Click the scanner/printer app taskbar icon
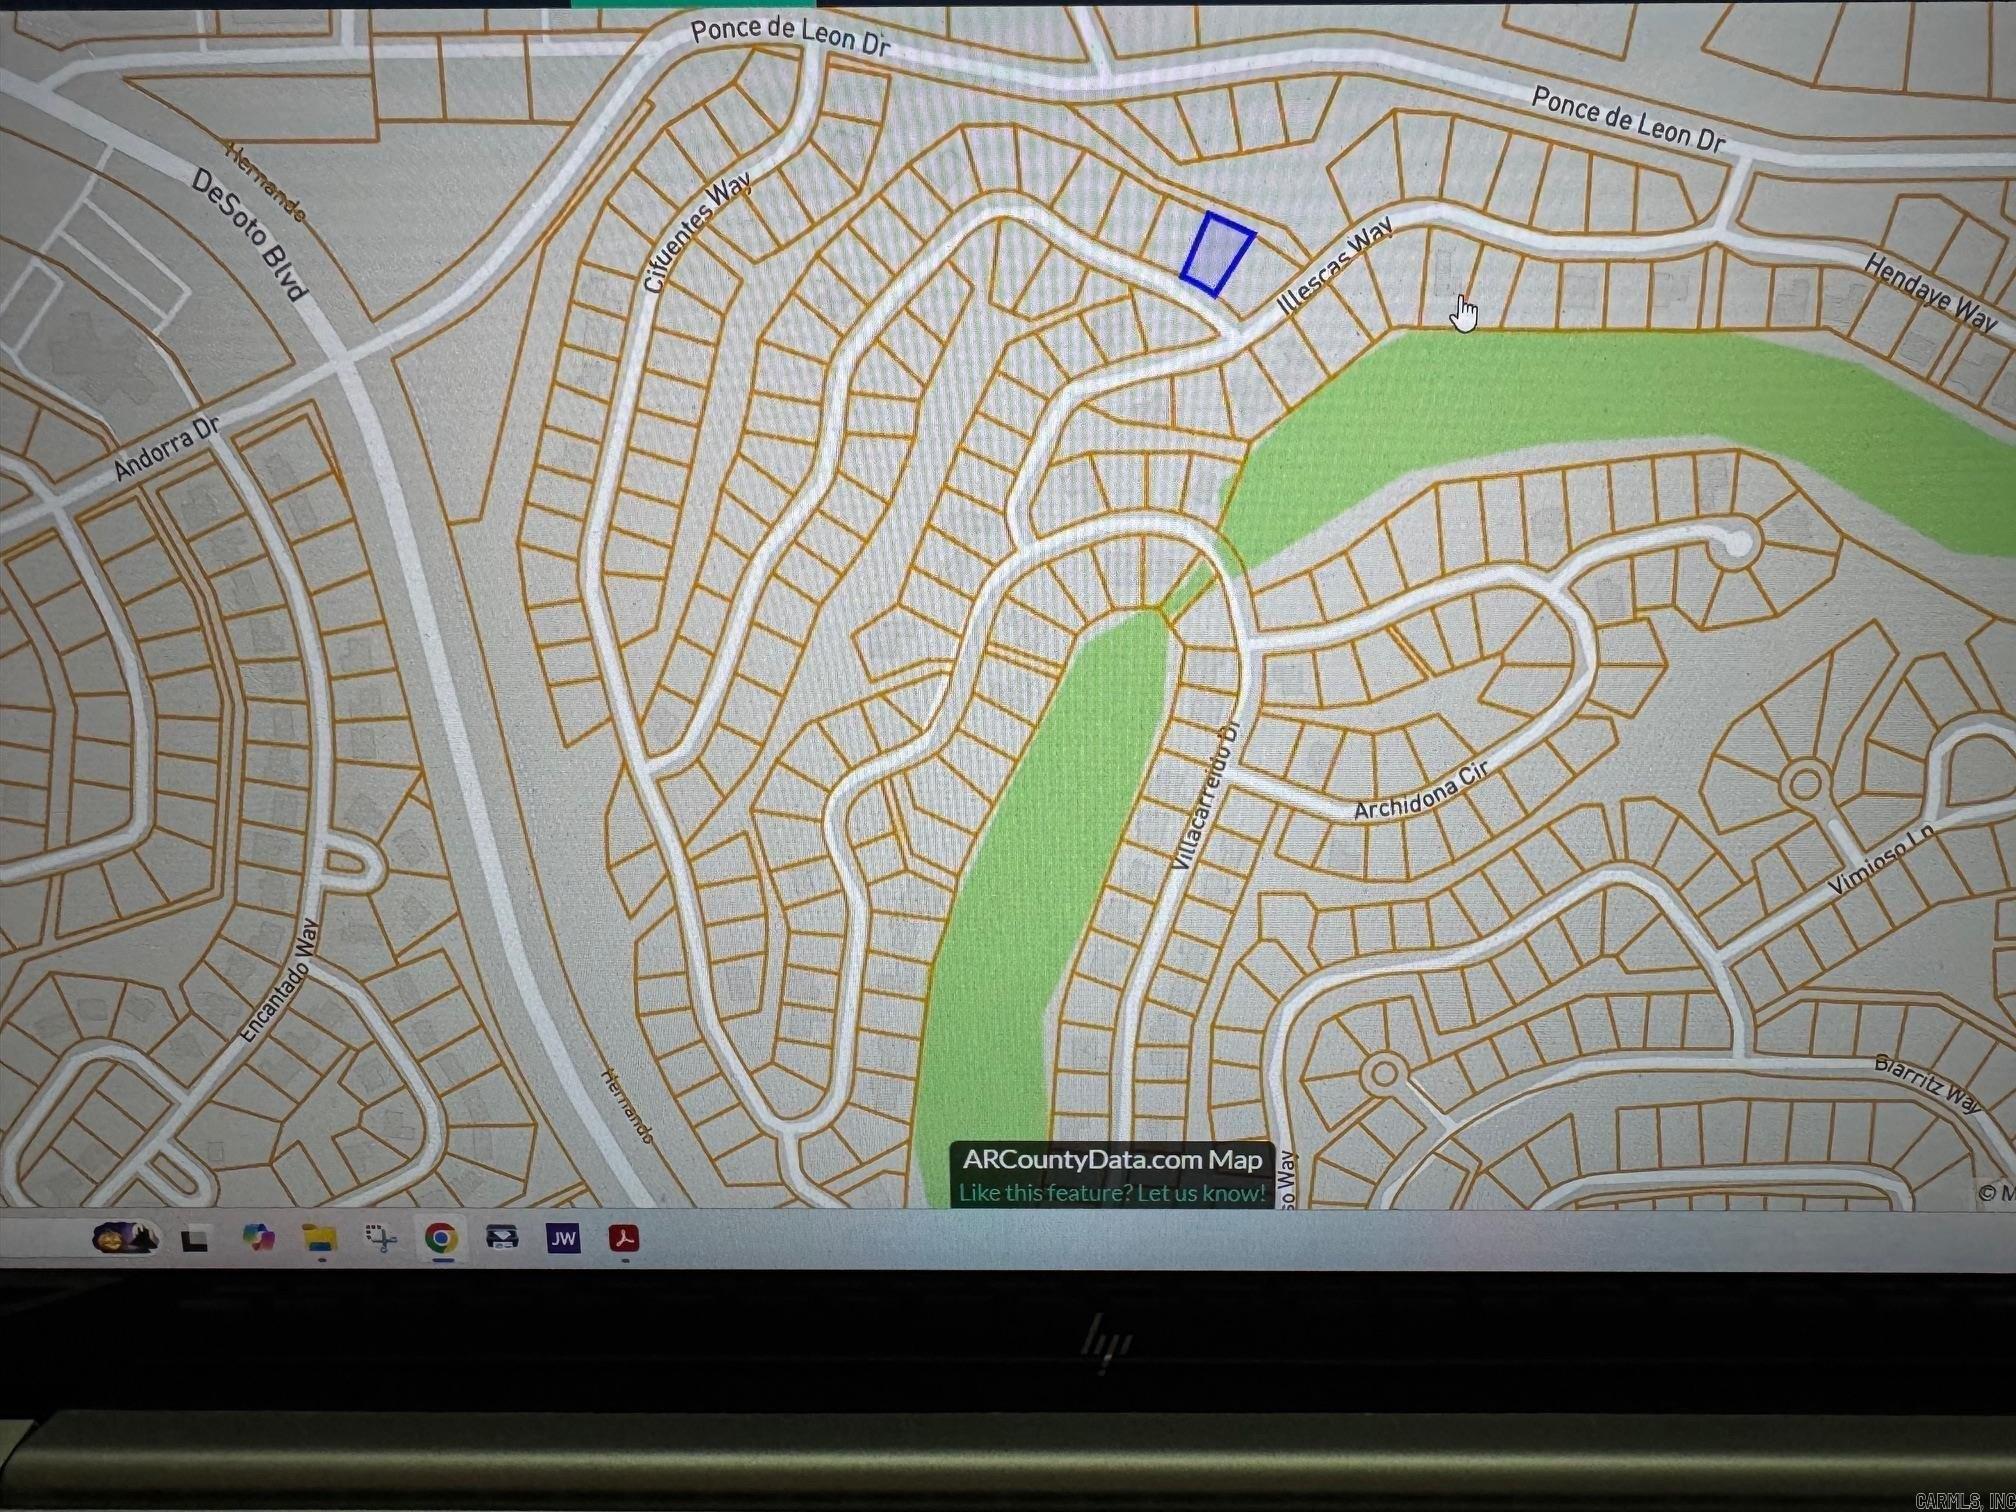The image size is (2016, 1512). [x=502, y=1239]
